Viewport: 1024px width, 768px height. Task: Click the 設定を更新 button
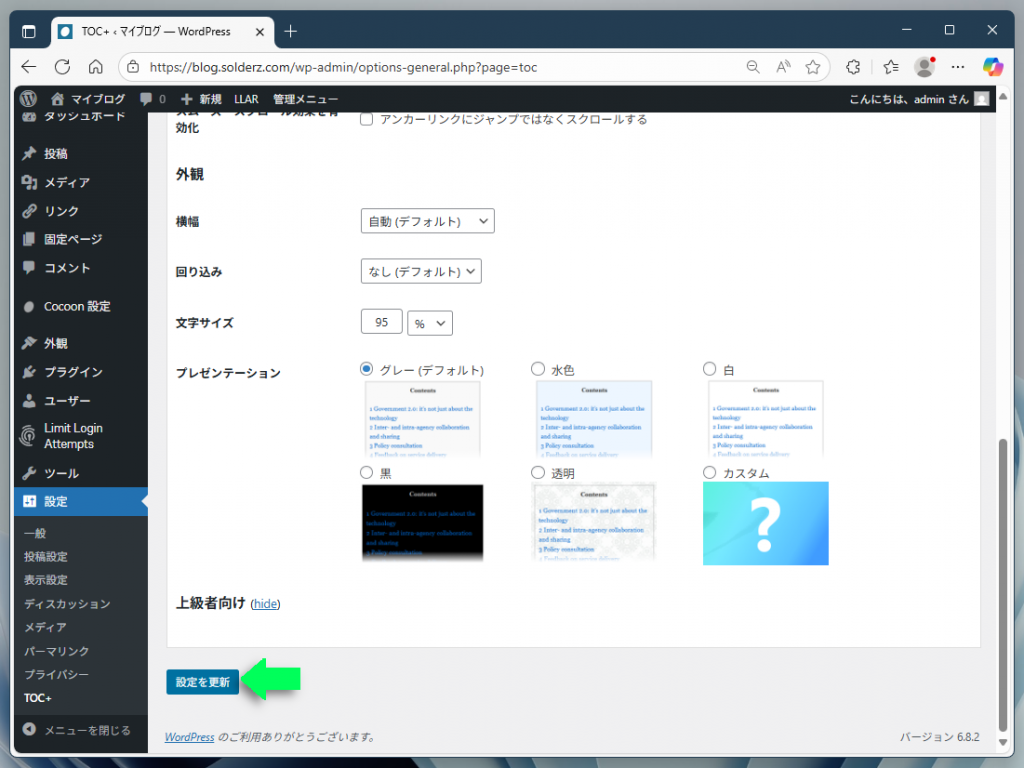pyautogui.click(x=202, y=682)
